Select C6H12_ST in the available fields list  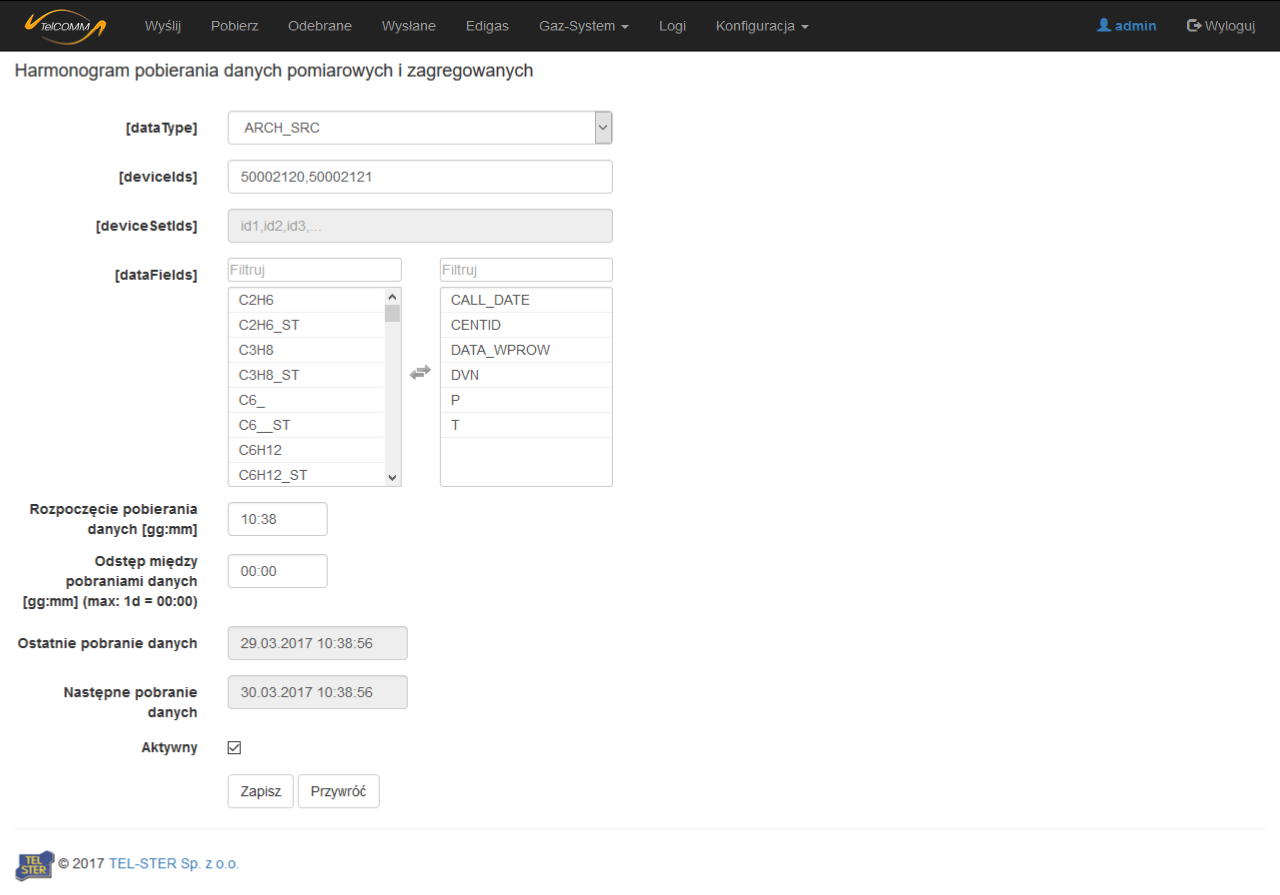coord(307,475)
